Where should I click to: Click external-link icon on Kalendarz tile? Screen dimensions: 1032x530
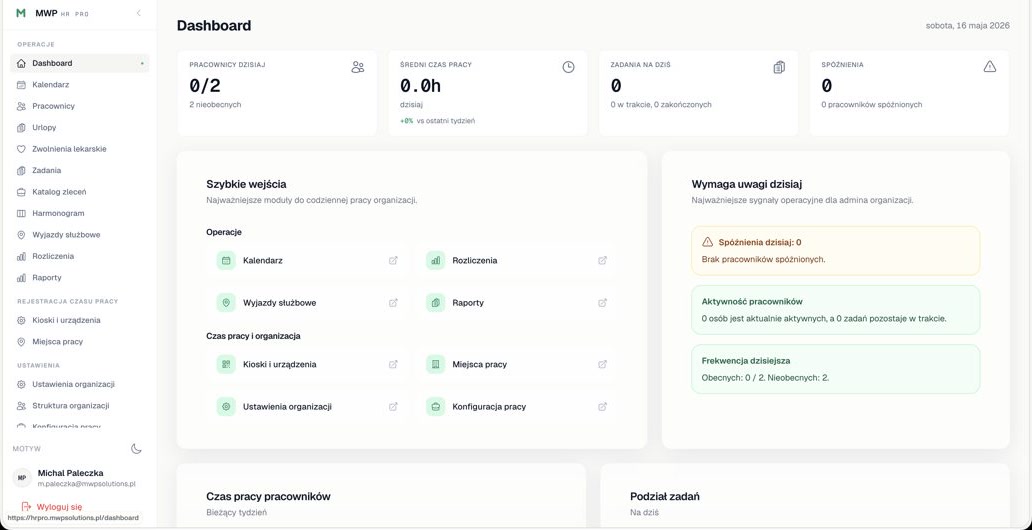pyautogui.click(x=393, y=261)
